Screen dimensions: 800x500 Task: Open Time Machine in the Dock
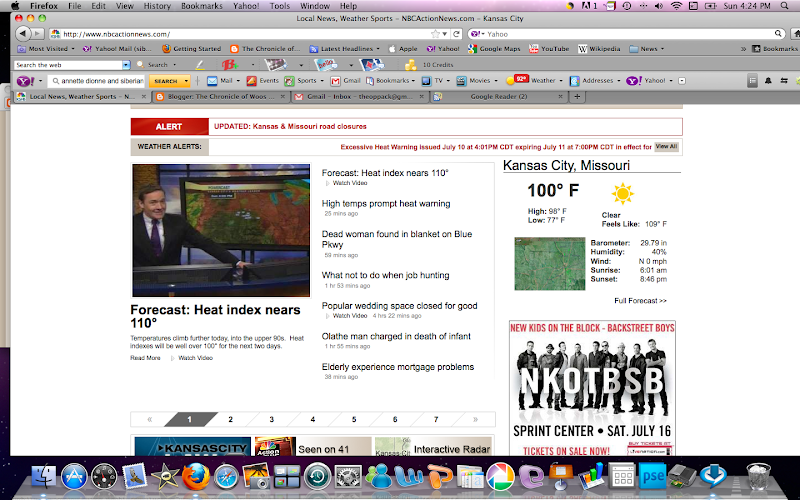[317, 477]
